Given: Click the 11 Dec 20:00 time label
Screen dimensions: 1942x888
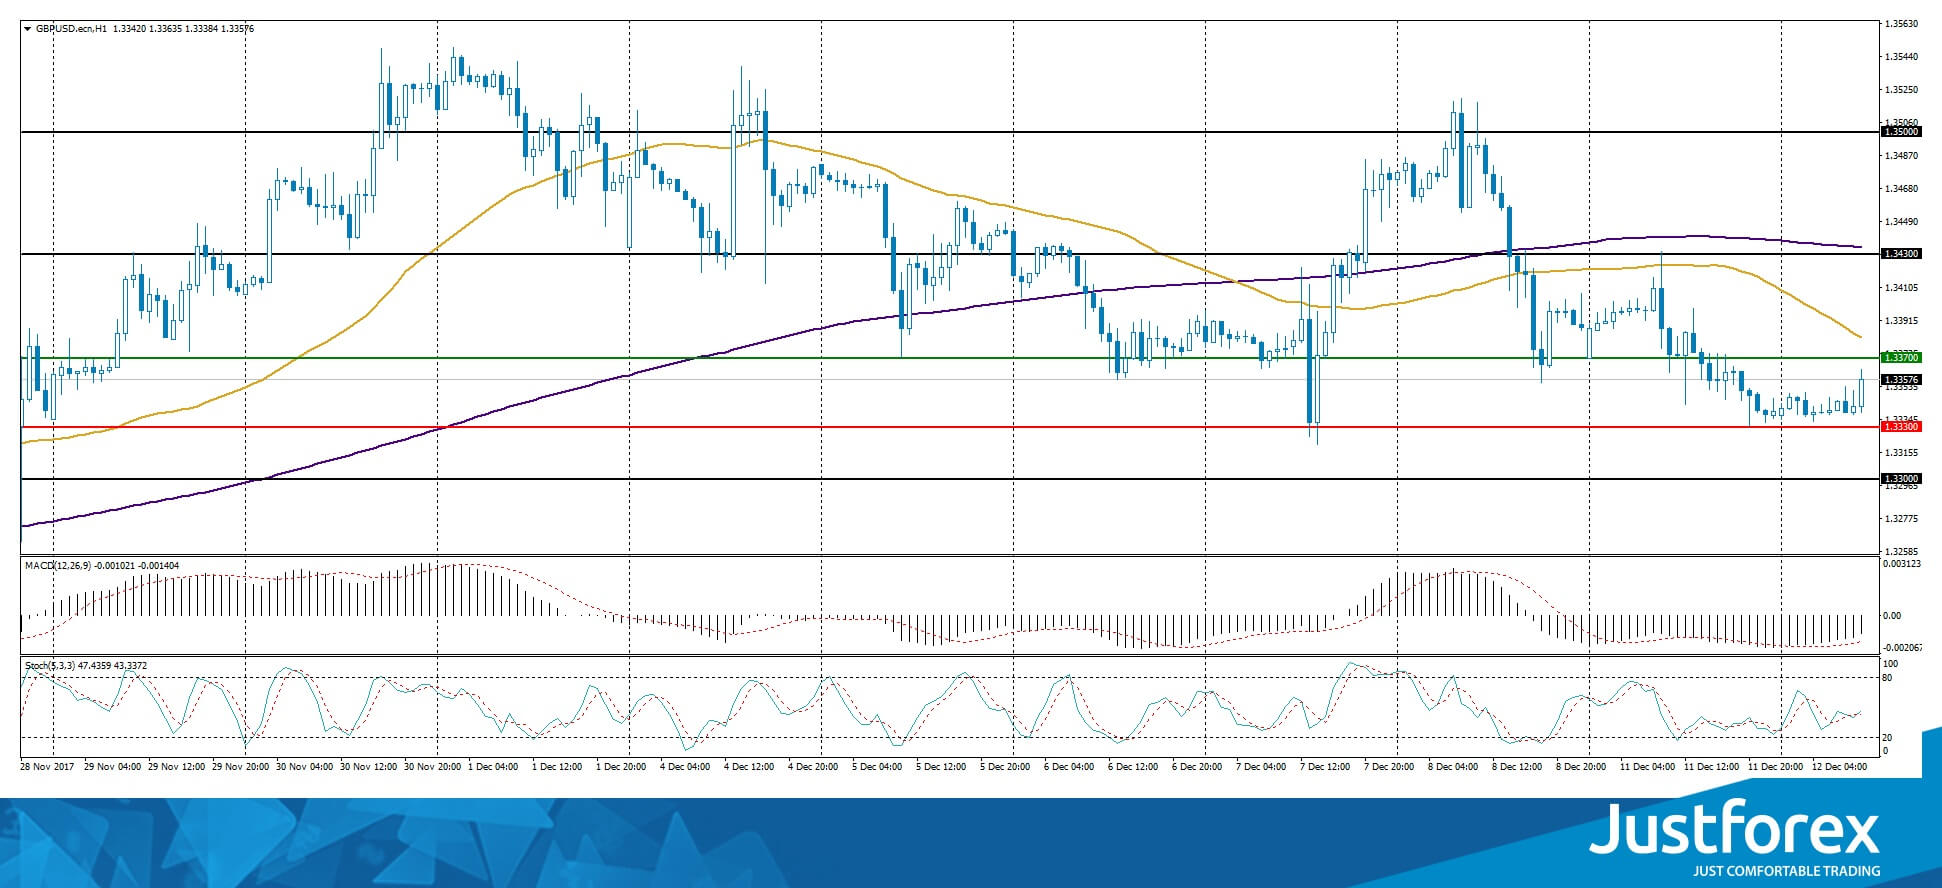Looking at the screenshot, I should tap(1775, 767).
